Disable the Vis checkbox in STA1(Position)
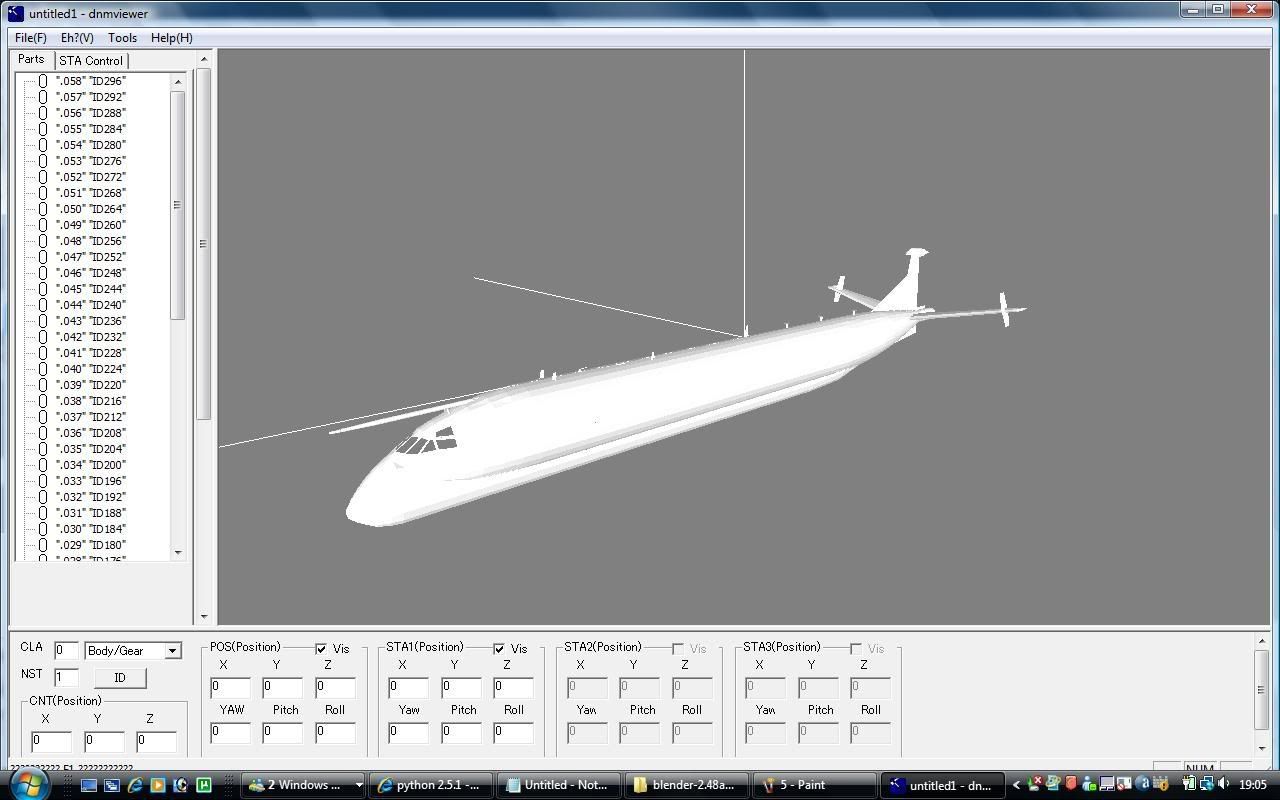Image resolution: width=1280 pixels, height=800 pixels. tap(499, 648)
